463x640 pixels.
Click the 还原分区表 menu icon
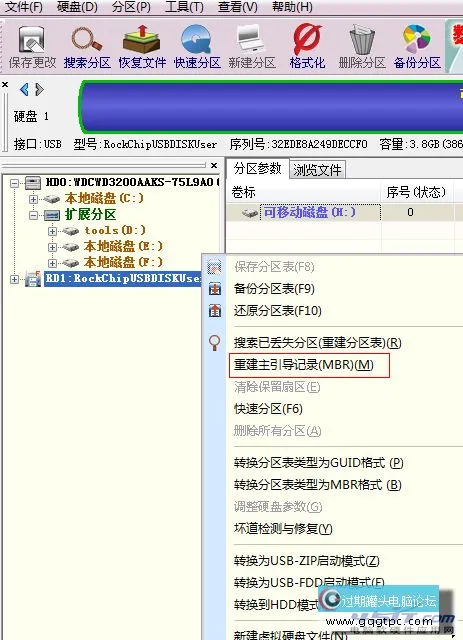click(215, 311)
